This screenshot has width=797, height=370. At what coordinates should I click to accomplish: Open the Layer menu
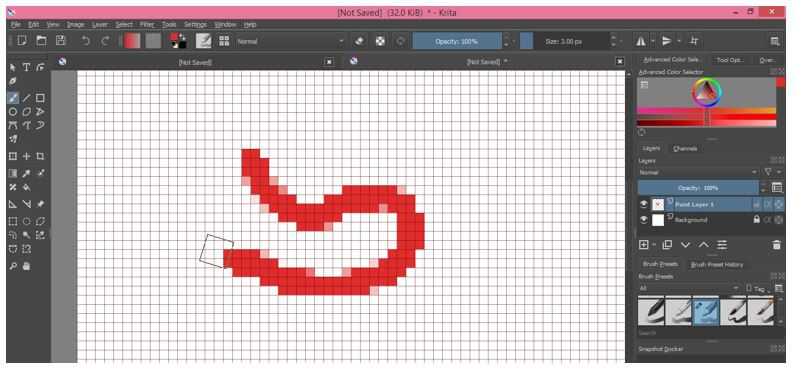100,24
